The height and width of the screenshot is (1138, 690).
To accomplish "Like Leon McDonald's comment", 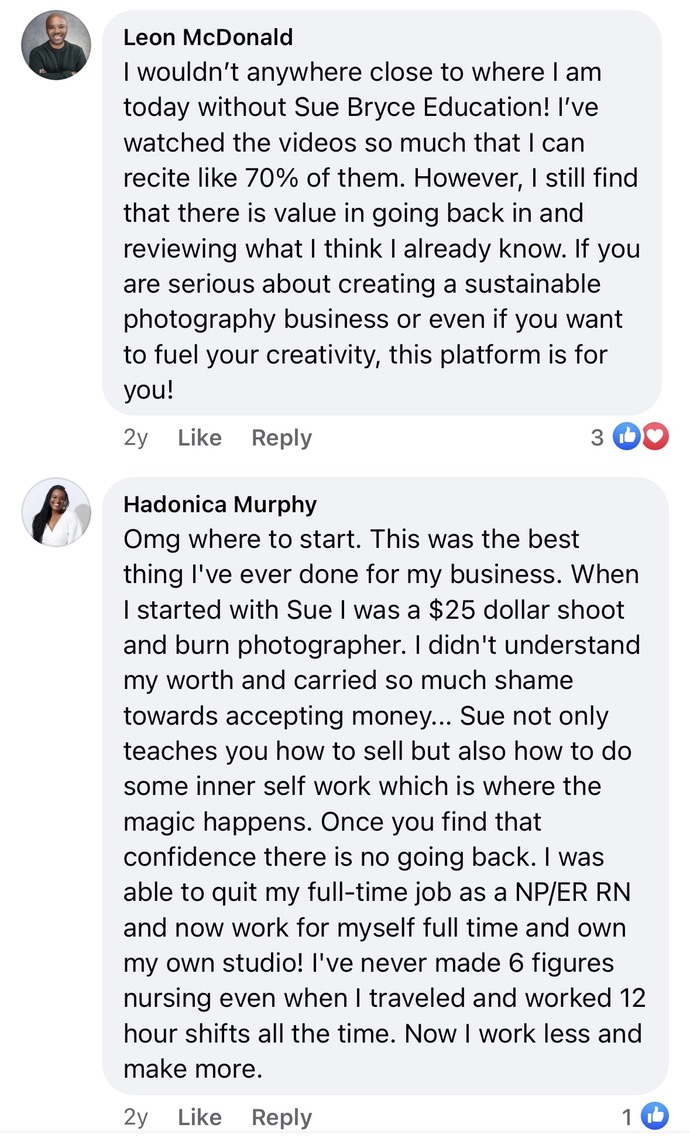I will tap(199, 438).
